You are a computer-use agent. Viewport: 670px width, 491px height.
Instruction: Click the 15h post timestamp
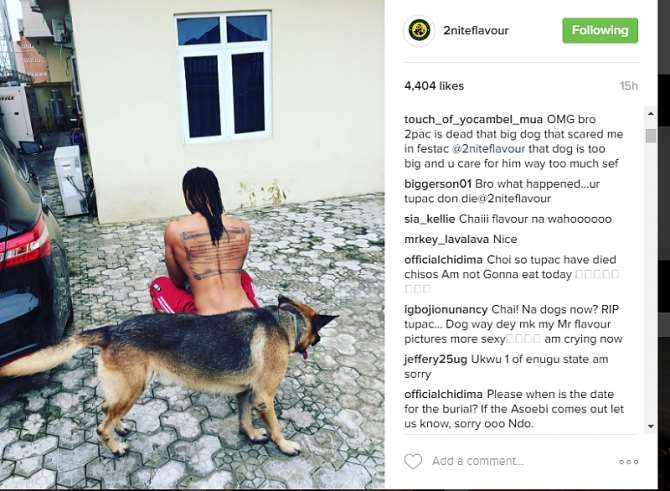coord(629,86)
